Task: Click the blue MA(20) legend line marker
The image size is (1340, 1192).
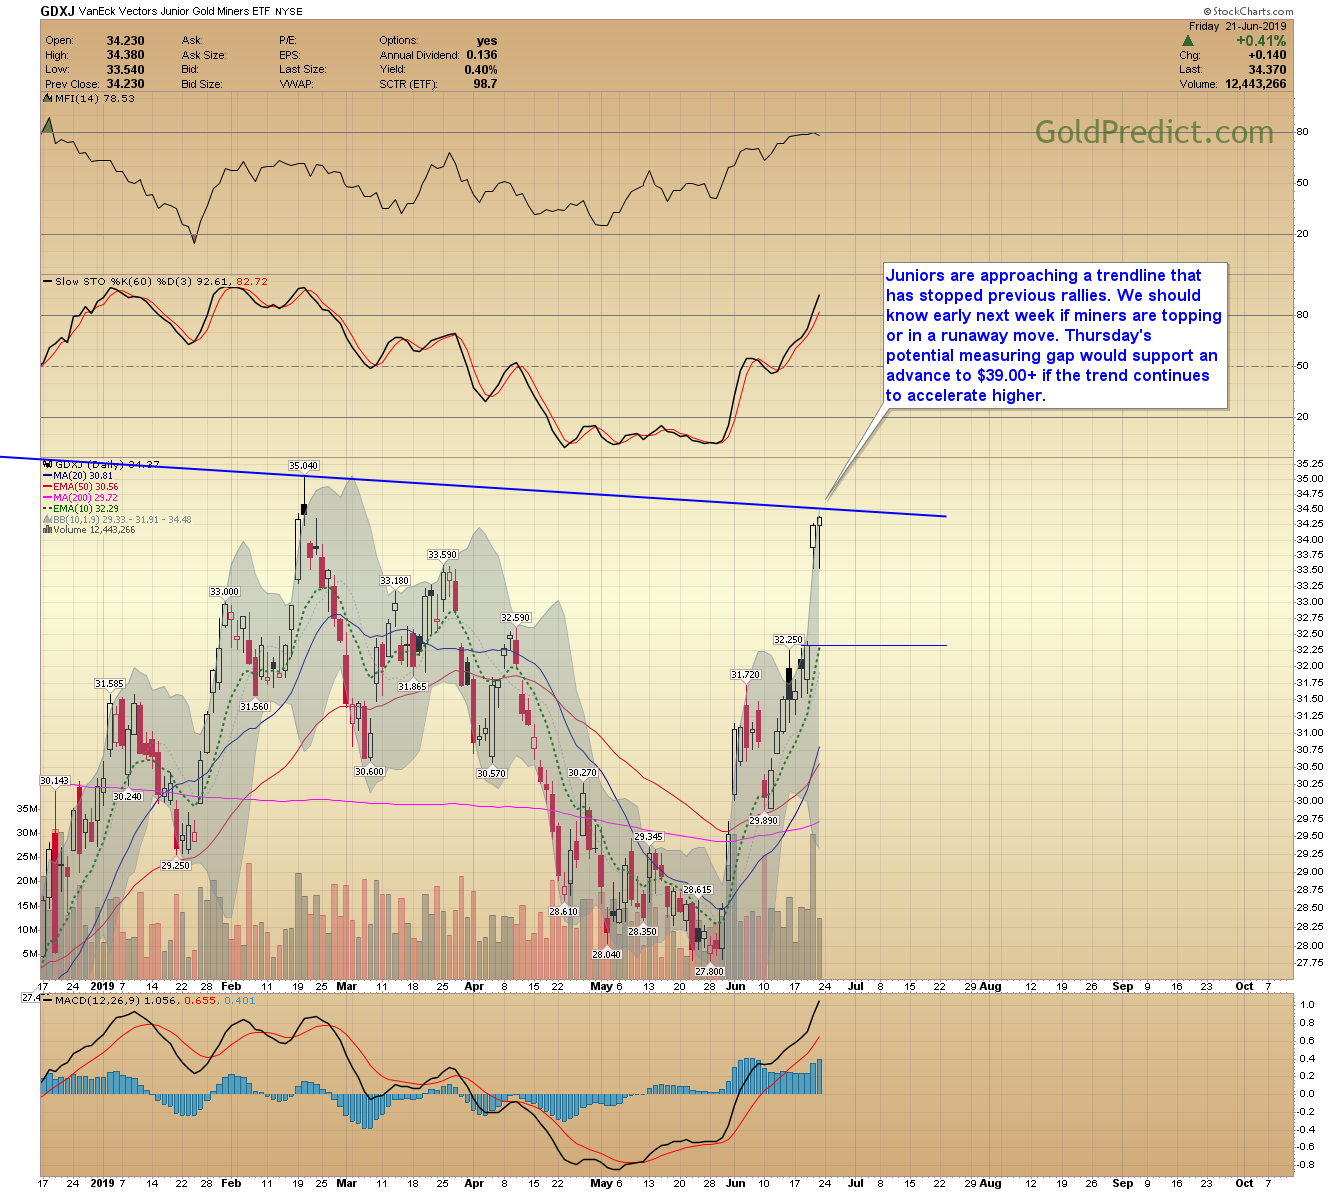Action: tap(46, 476)
